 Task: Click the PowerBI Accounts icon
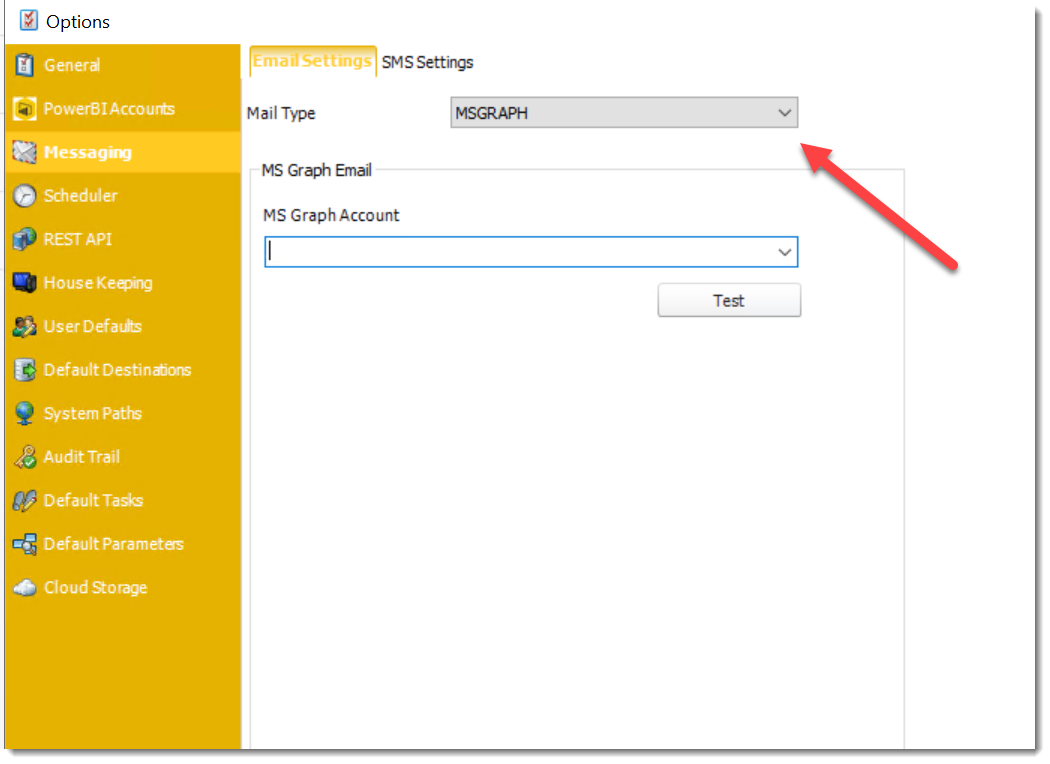[x=25, y=109]
